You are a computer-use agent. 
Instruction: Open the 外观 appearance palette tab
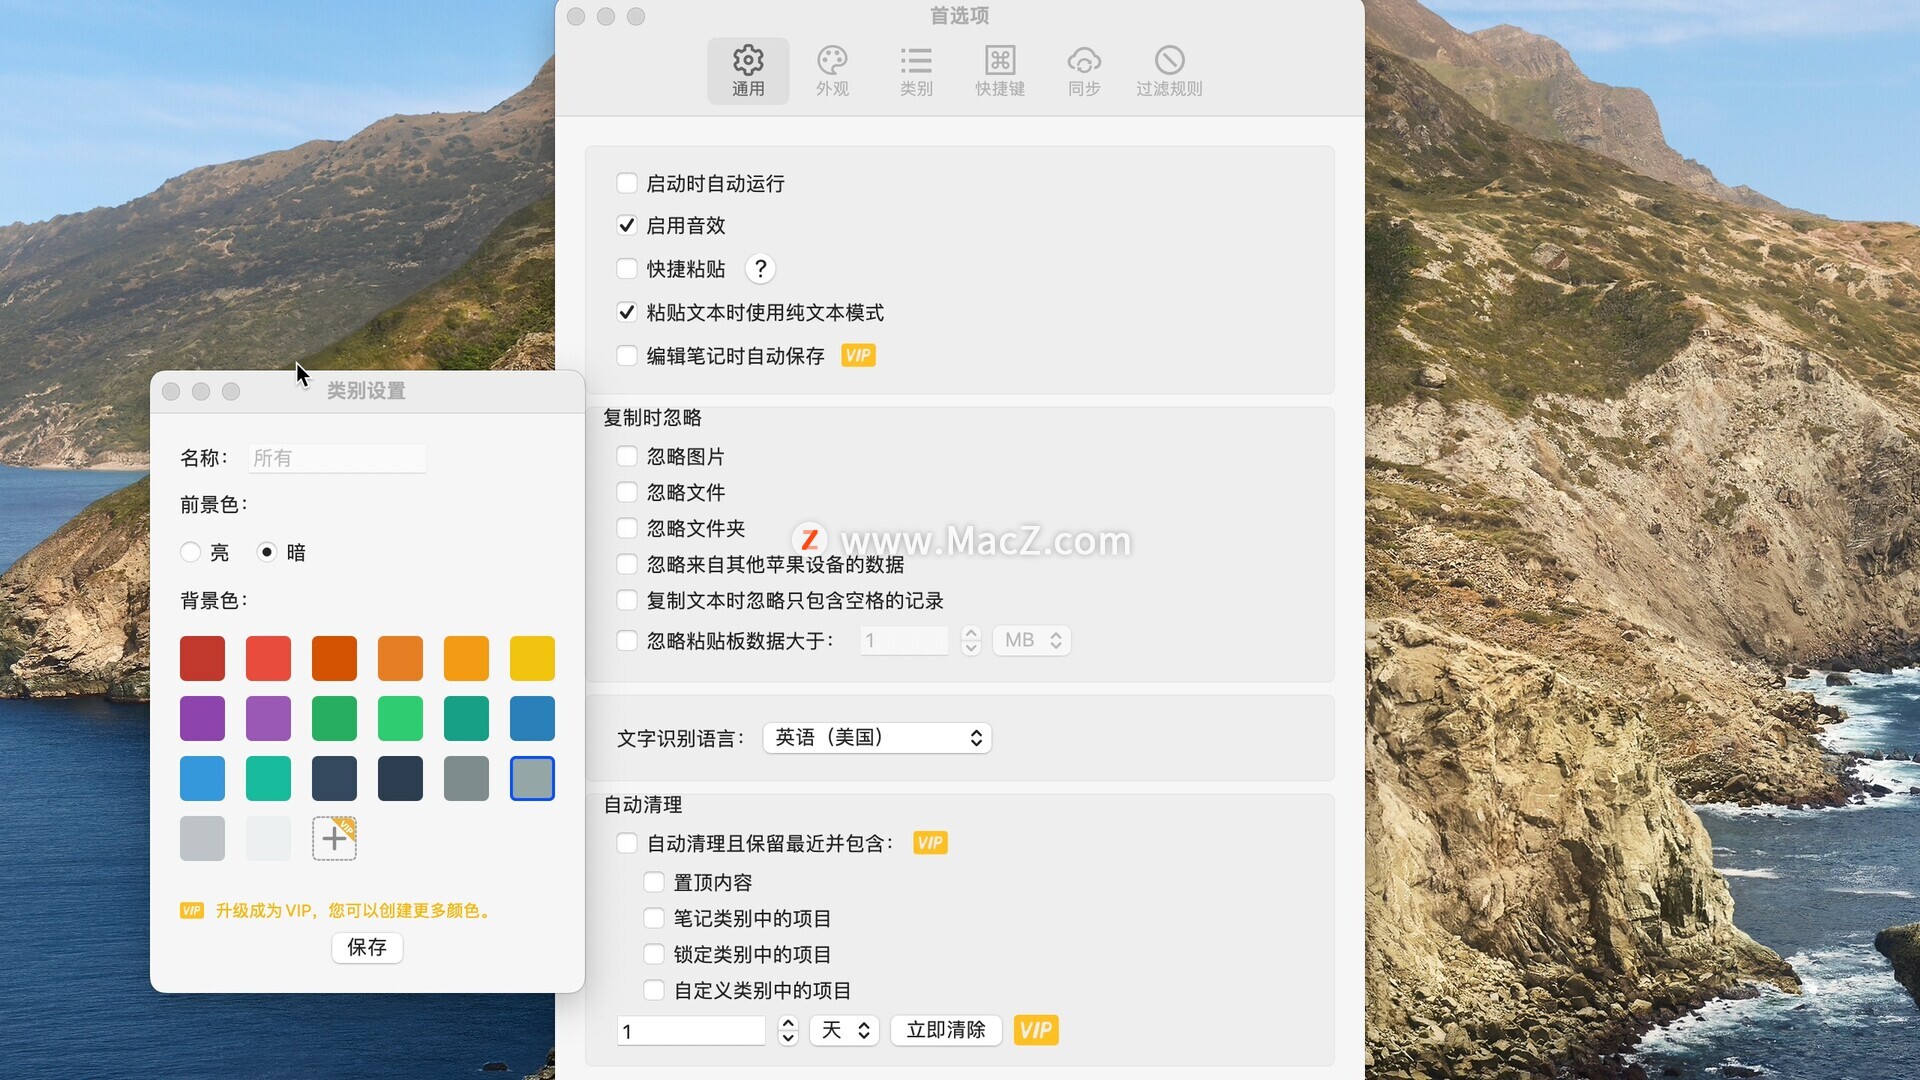coord(831,71)
